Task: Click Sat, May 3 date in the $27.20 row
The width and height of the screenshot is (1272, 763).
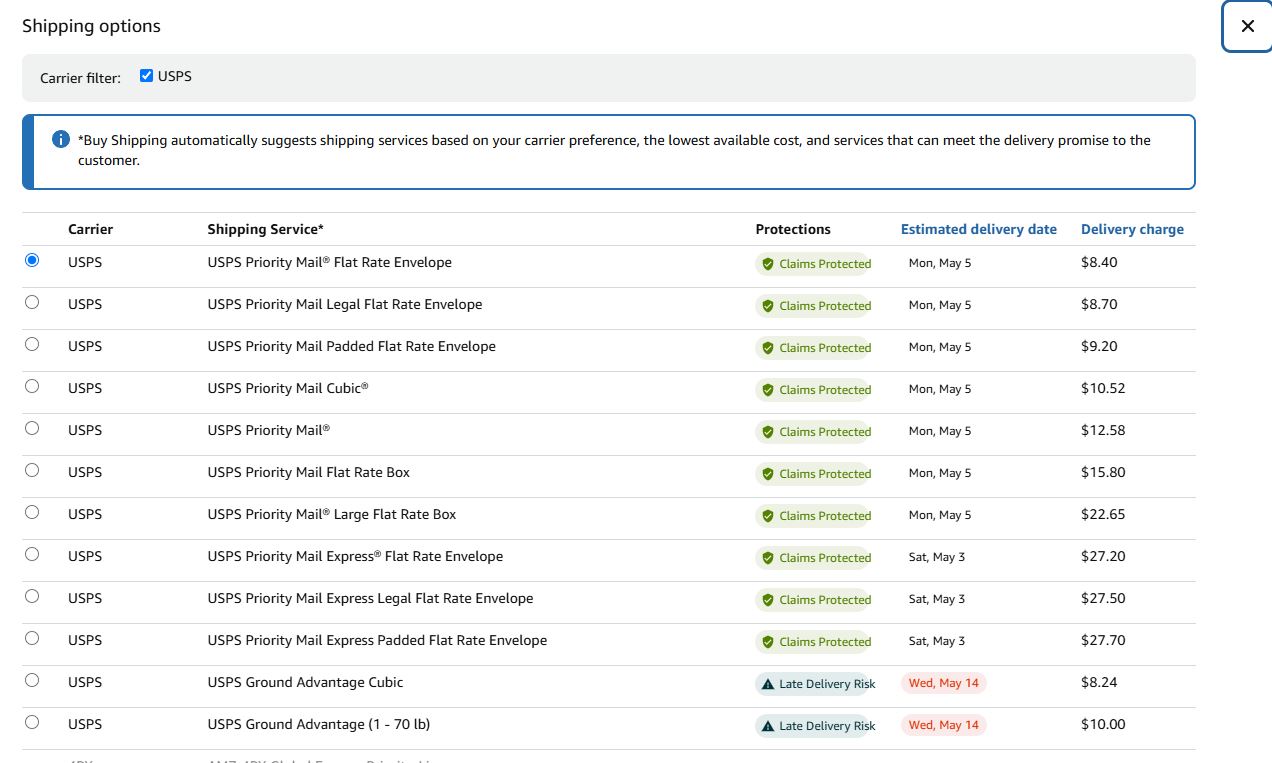Action: coord(937,557)
